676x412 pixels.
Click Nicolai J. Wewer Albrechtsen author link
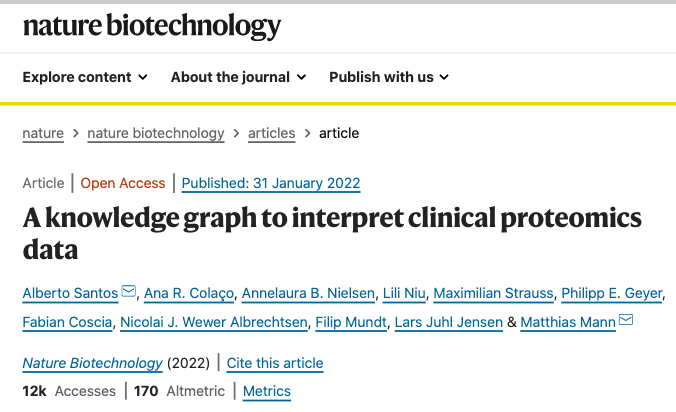click(212, 322)
